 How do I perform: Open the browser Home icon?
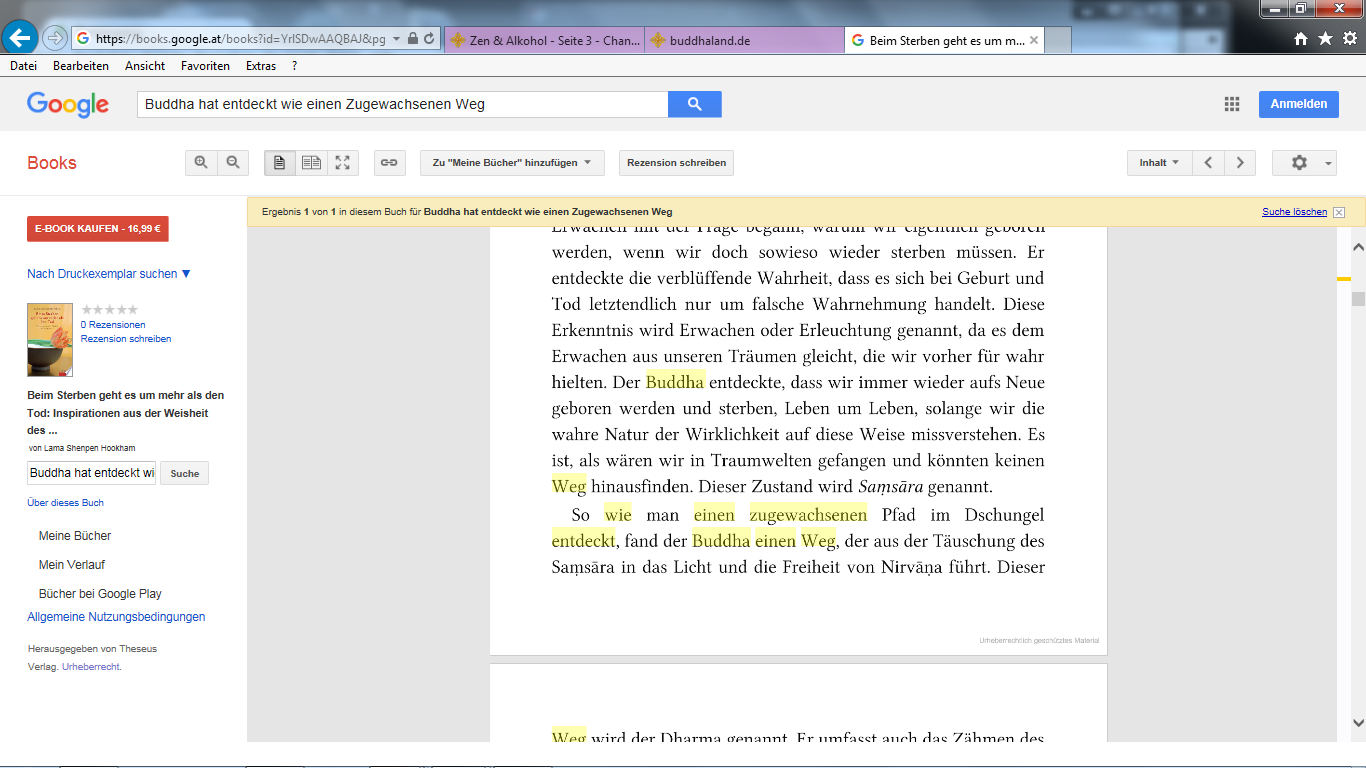tap(1301, 39)
